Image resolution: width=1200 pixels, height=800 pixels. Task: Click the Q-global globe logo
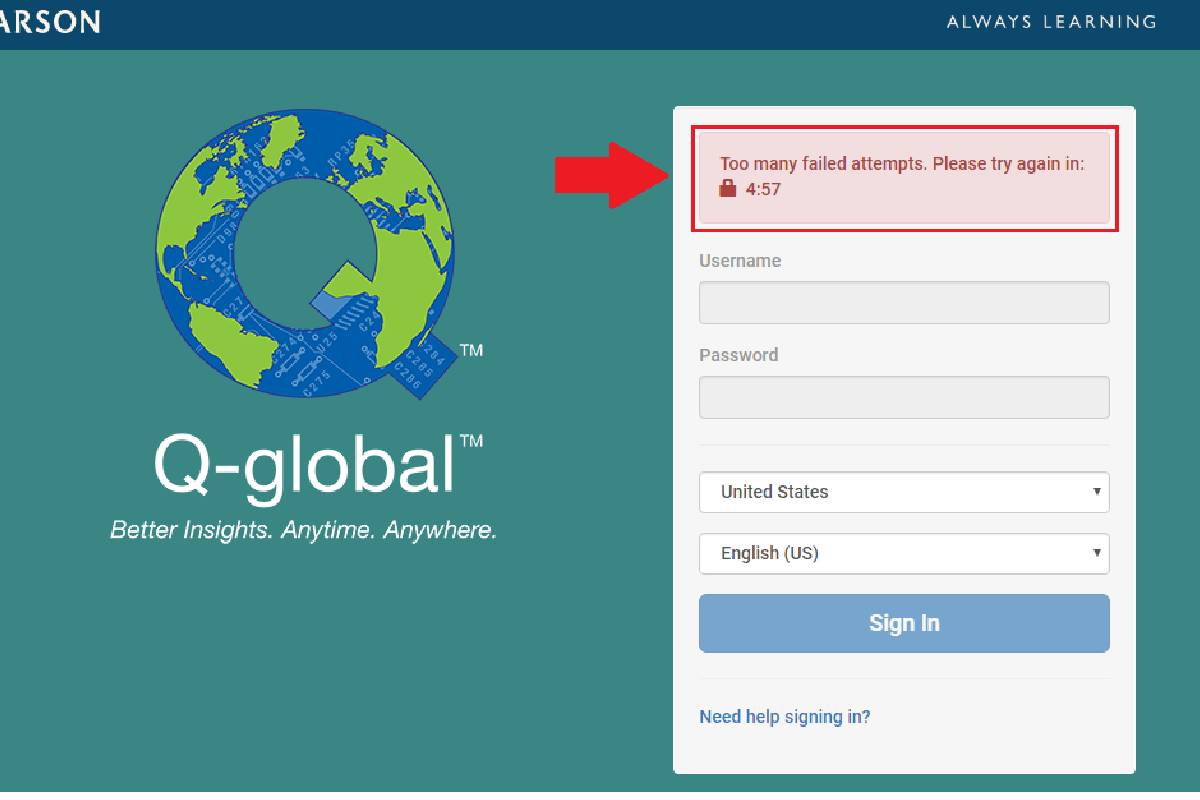[309, 252]
